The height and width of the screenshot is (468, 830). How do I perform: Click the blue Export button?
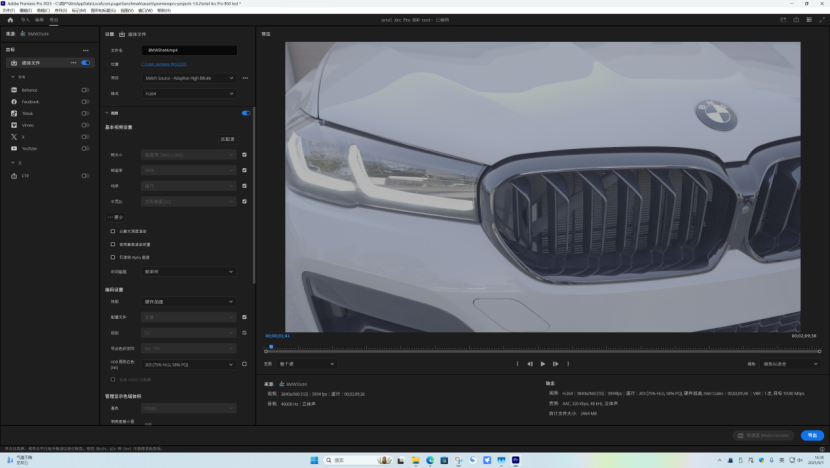(811, 435)
